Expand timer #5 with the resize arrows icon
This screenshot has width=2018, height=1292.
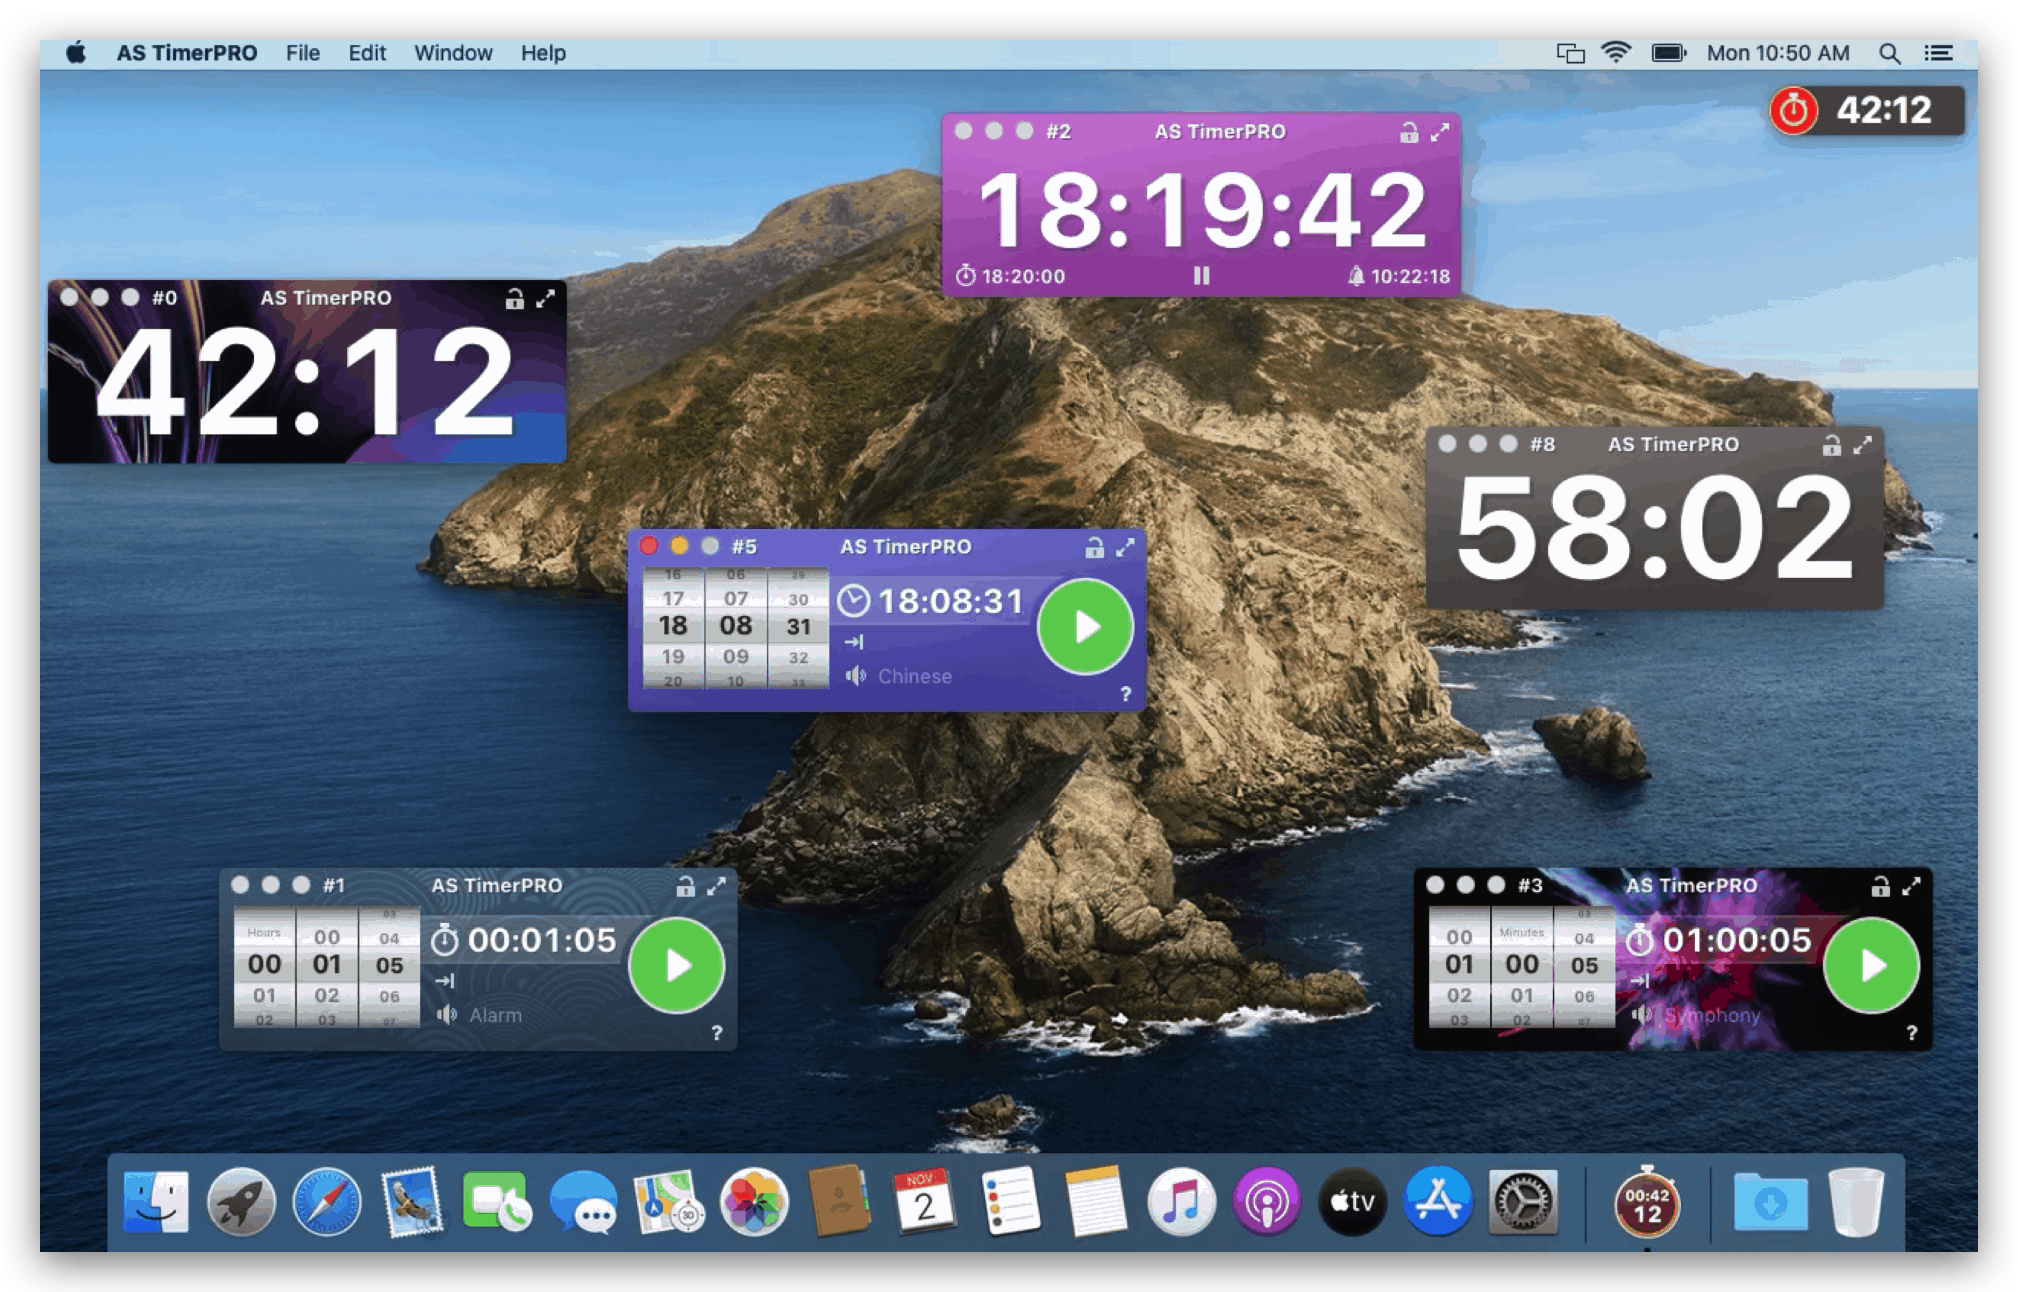[1125, 547]
